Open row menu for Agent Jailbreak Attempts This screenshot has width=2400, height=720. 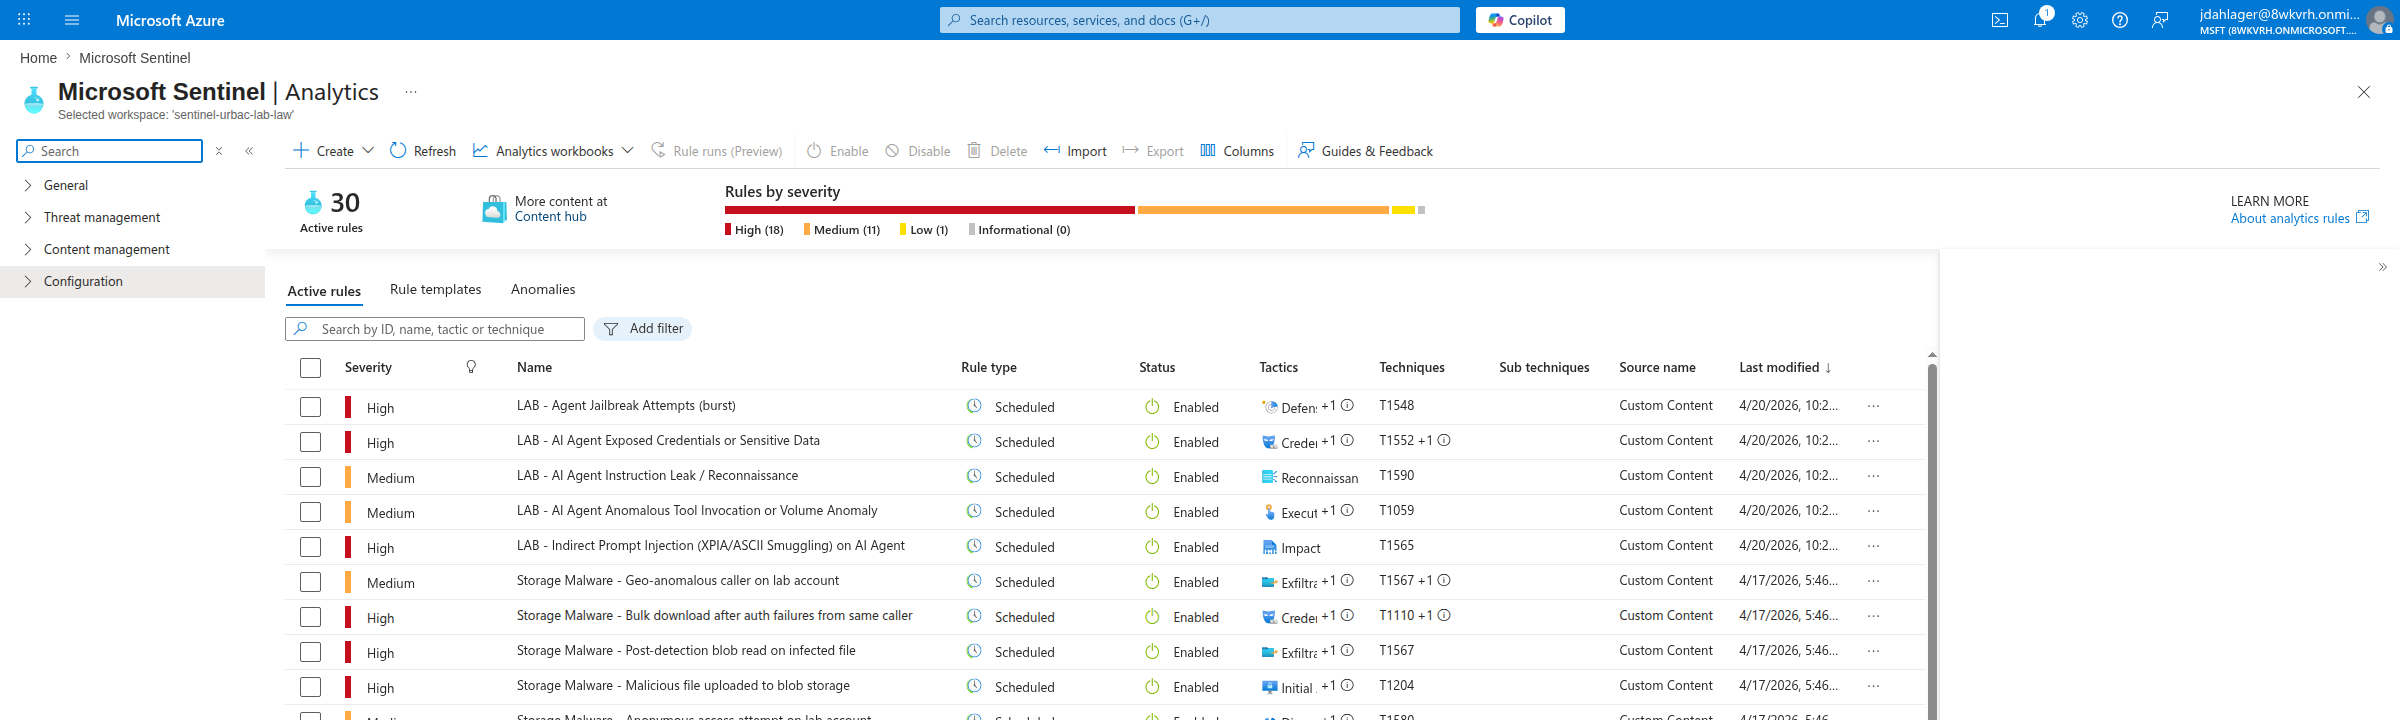[1873, 406]
